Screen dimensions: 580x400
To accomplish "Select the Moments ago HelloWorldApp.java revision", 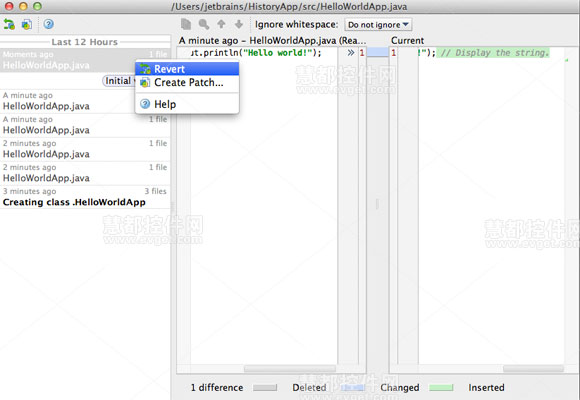I will click(85, 60).
